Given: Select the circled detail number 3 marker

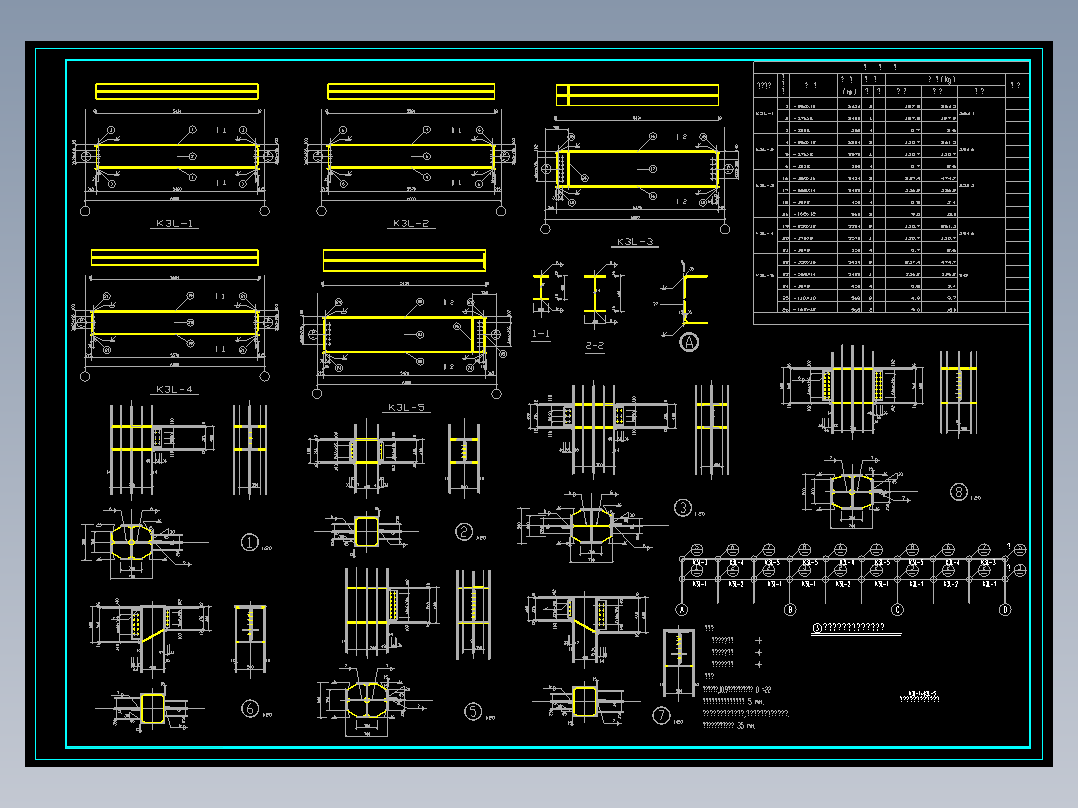Looking at the screenshot, I should coord(683,508).
